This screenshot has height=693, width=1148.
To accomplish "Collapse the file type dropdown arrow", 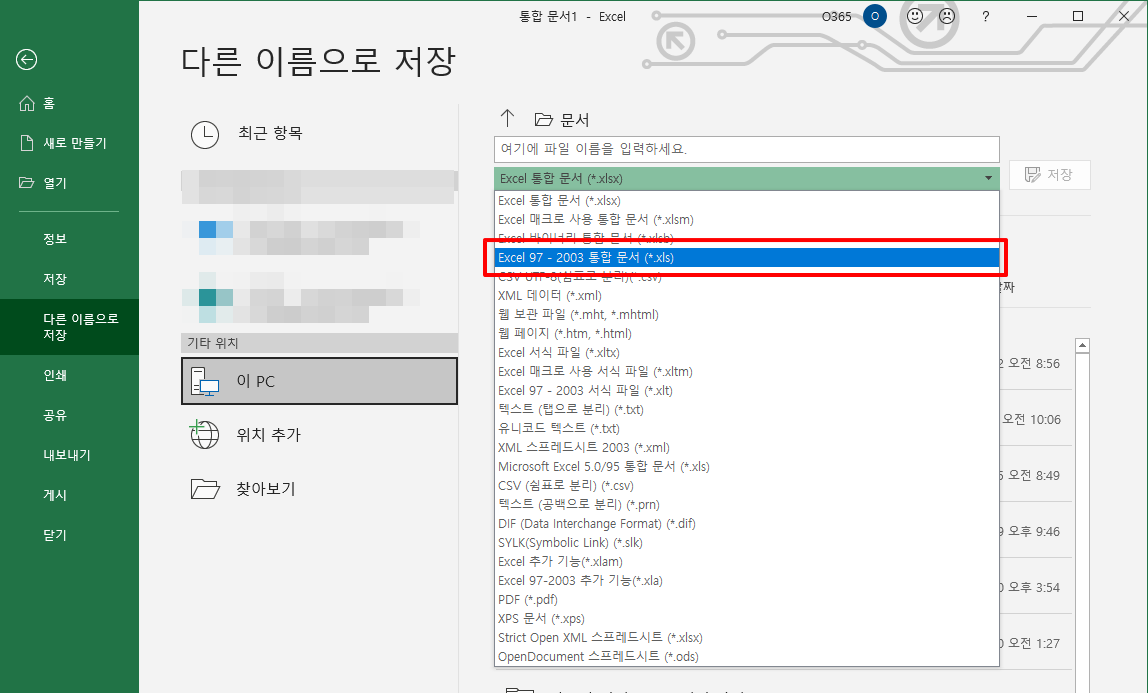I will tap(988, 179).
